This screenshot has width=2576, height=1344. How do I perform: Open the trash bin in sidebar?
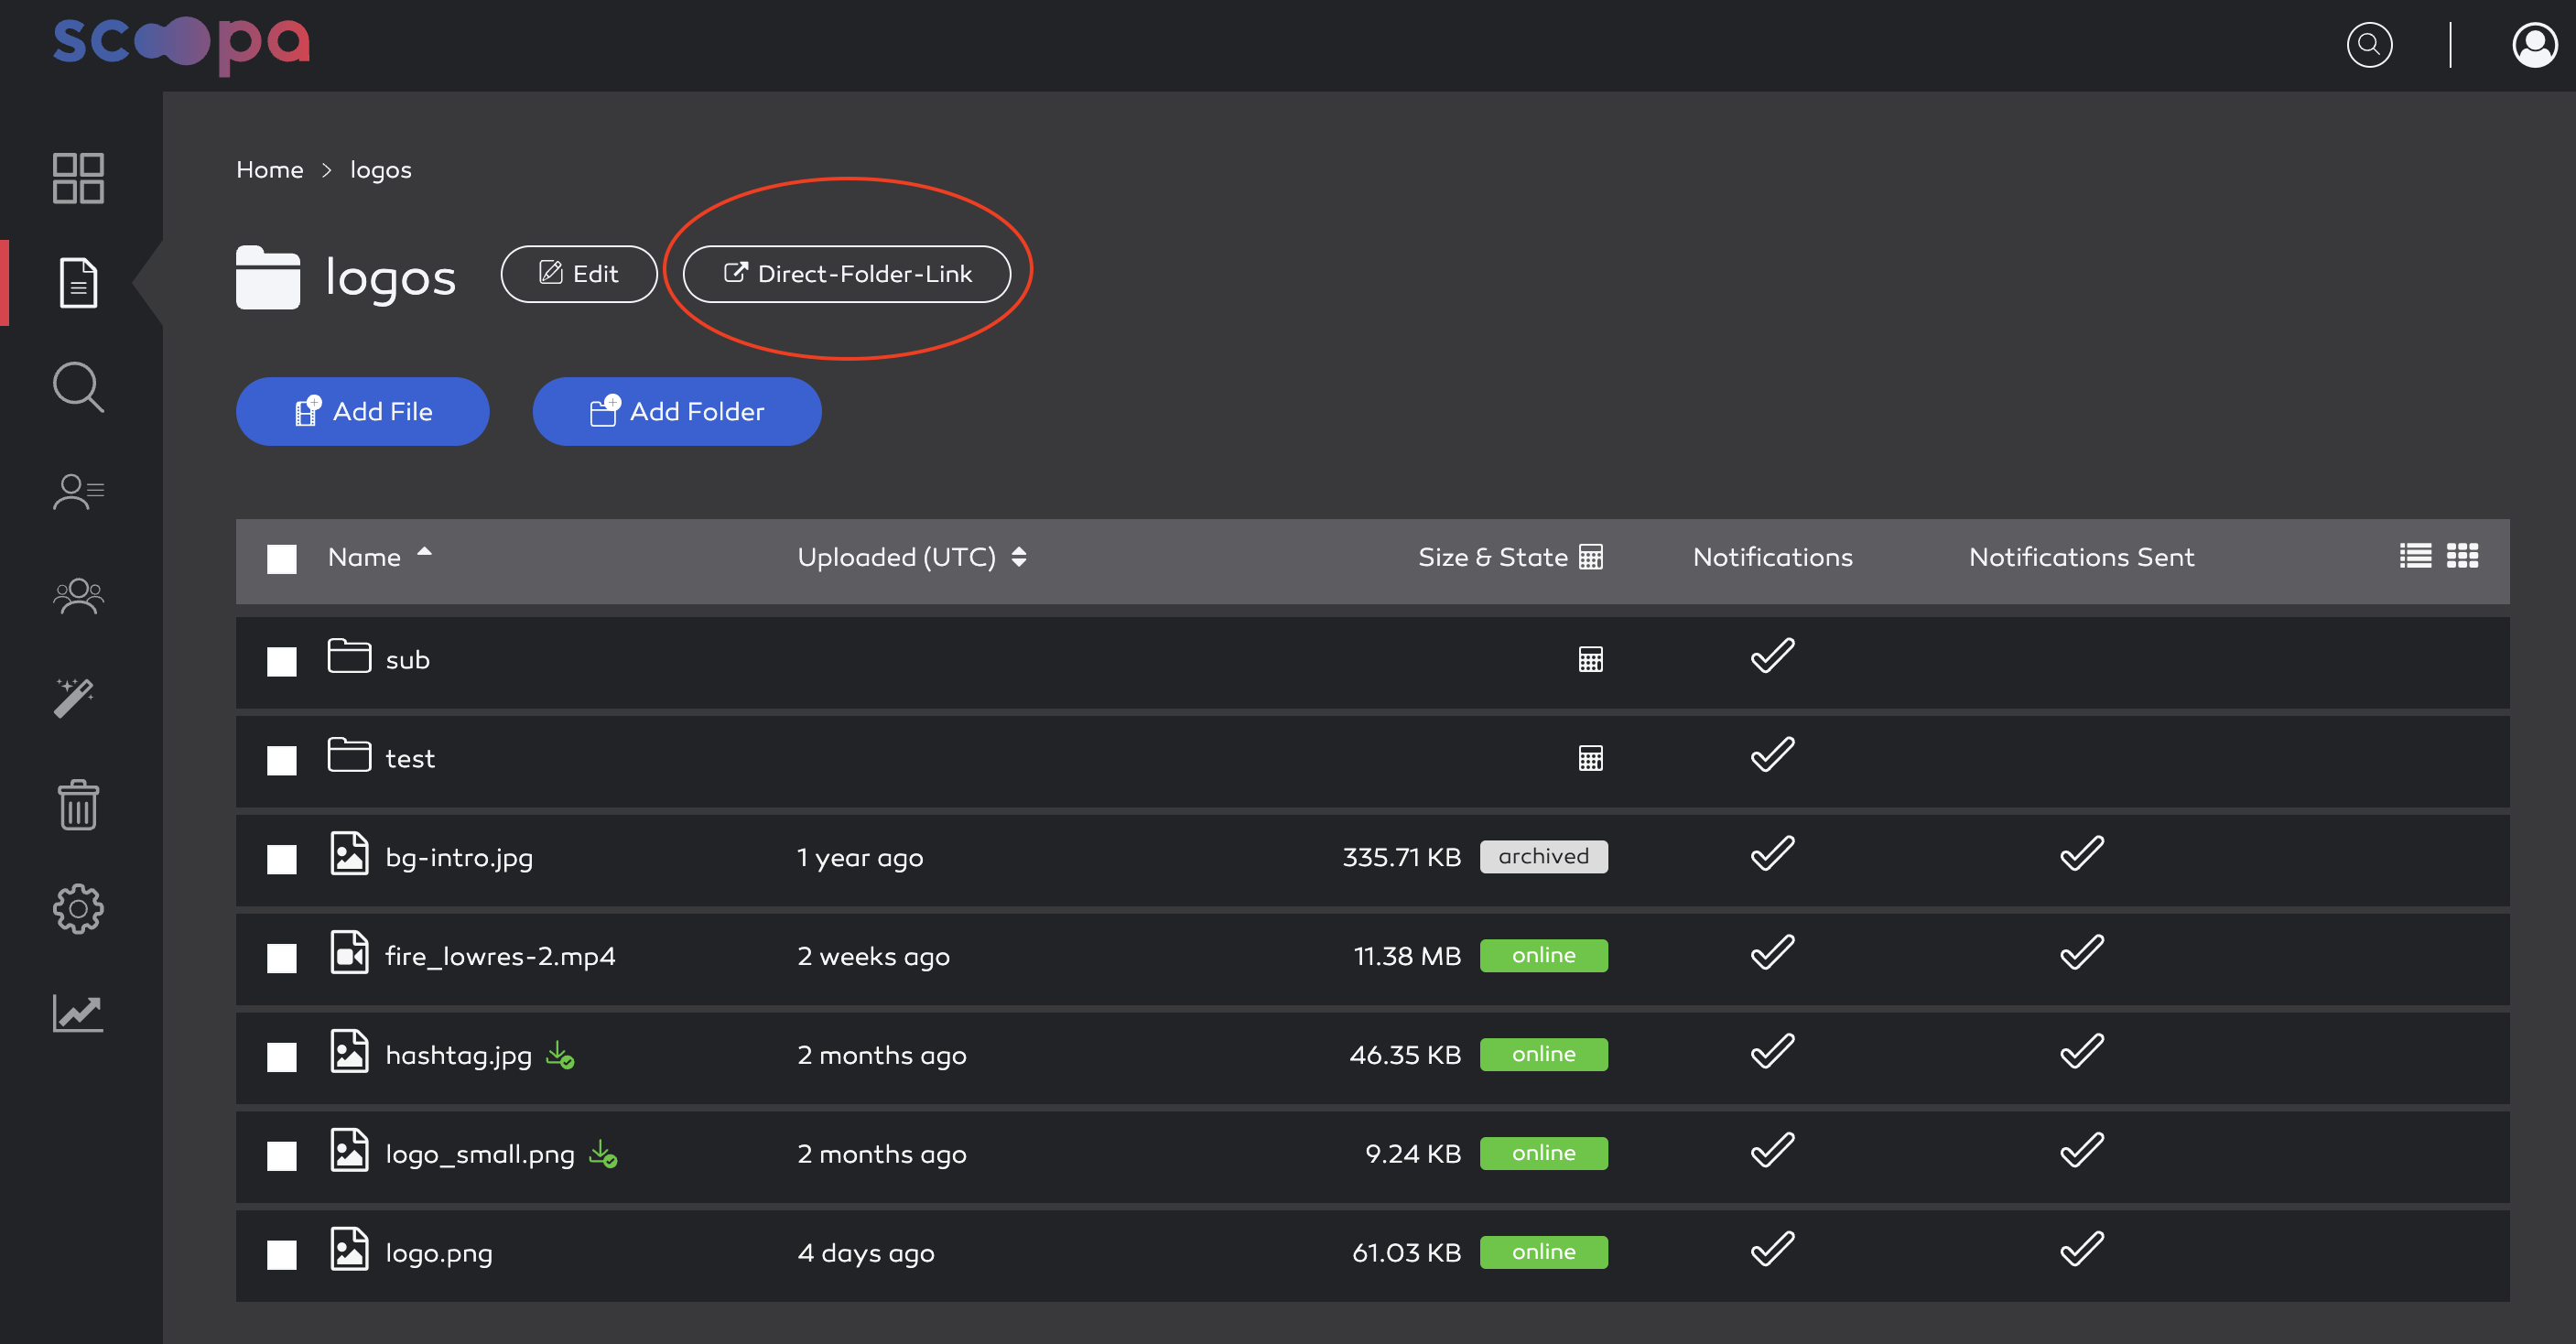tap(78, 805)
